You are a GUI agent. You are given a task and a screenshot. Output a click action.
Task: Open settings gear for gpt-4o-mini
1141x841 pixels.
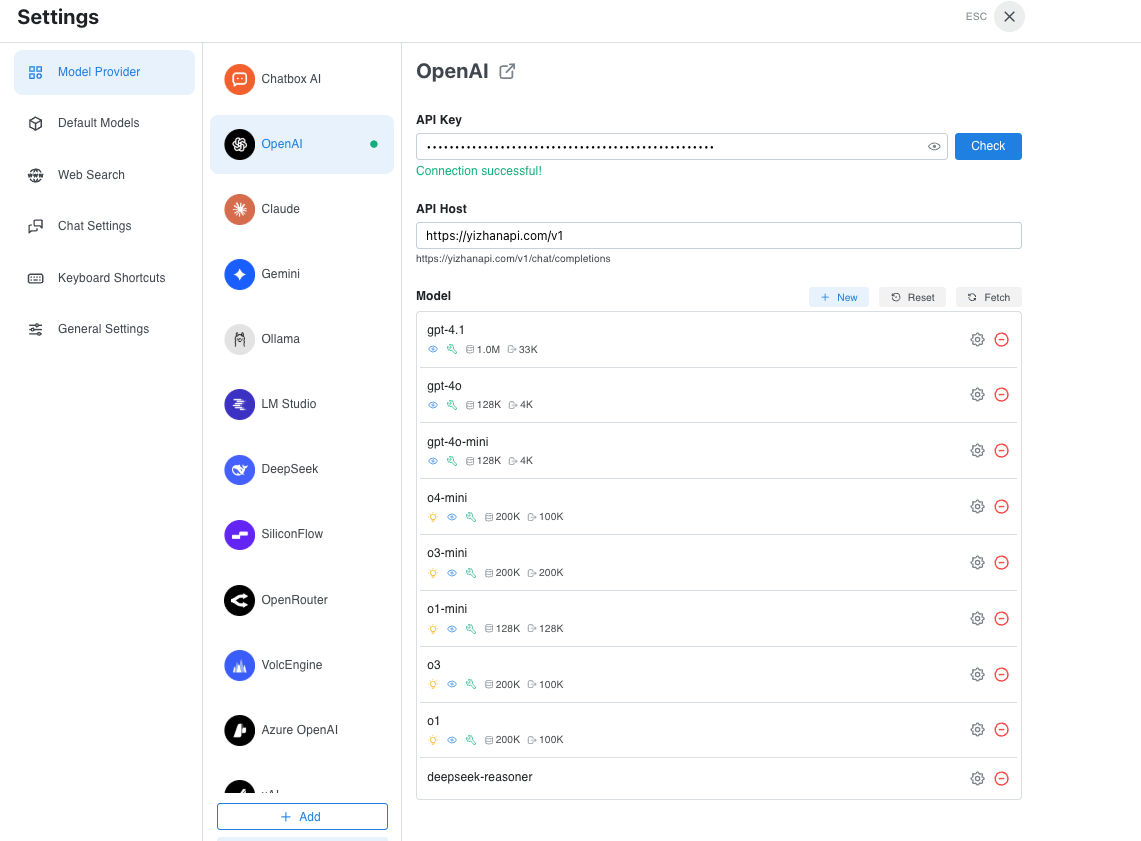[977, 450]
